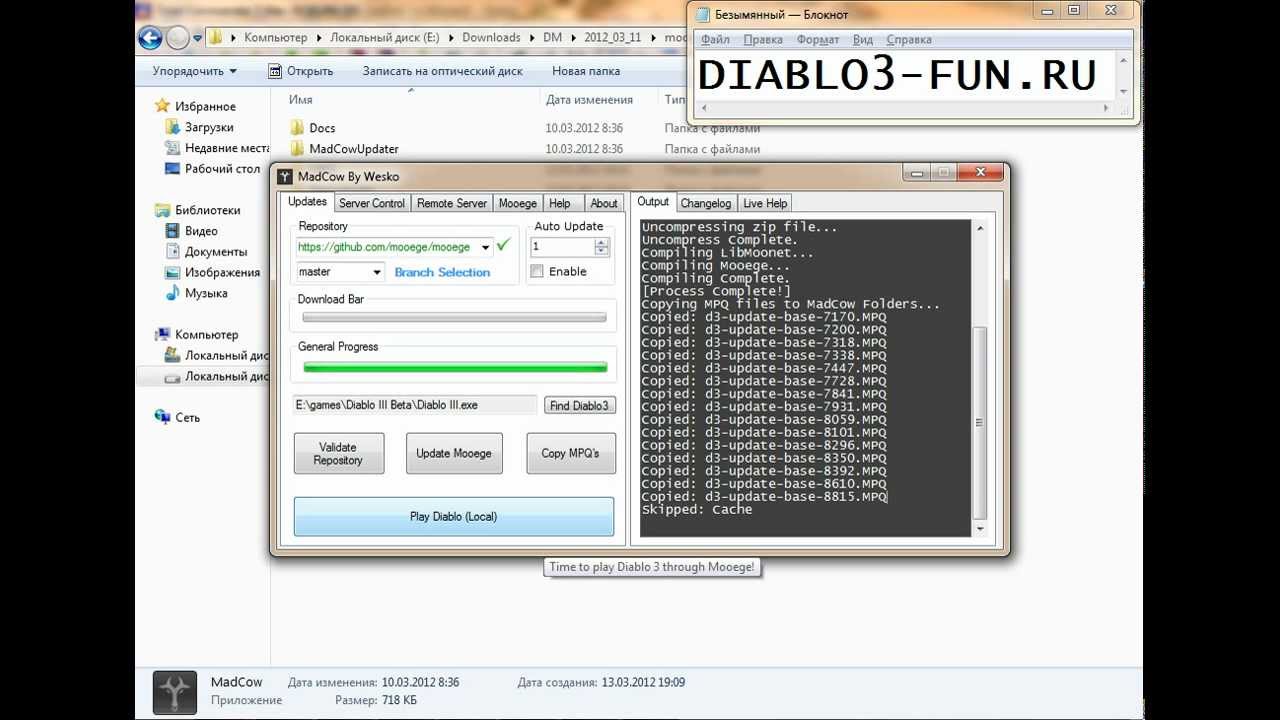The height and width of the screenshot is (720, 1280).
Task: Sort by Дата изменения column header
Action: pyautogui.click(x=589, y=100)
